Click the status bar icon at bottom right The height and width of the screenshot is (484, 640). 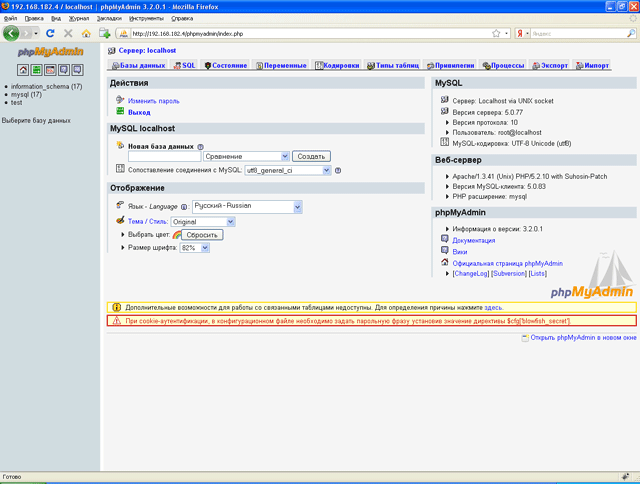625,477
